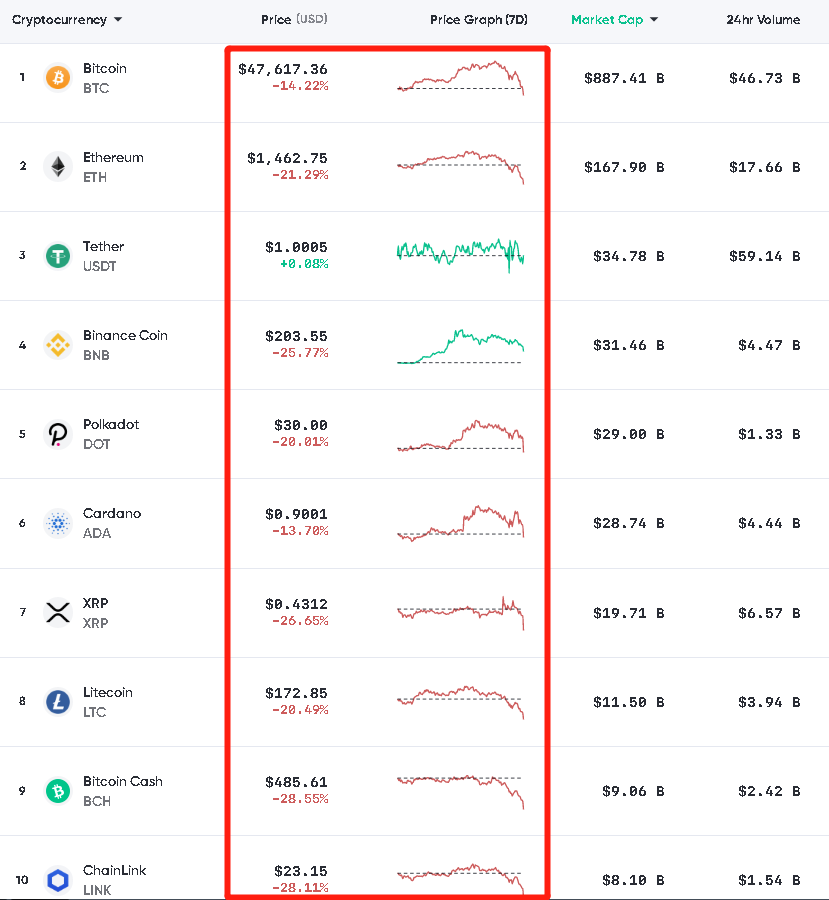Click Bitcoin's 7-day price graph
829x900 pixels.
461,78
